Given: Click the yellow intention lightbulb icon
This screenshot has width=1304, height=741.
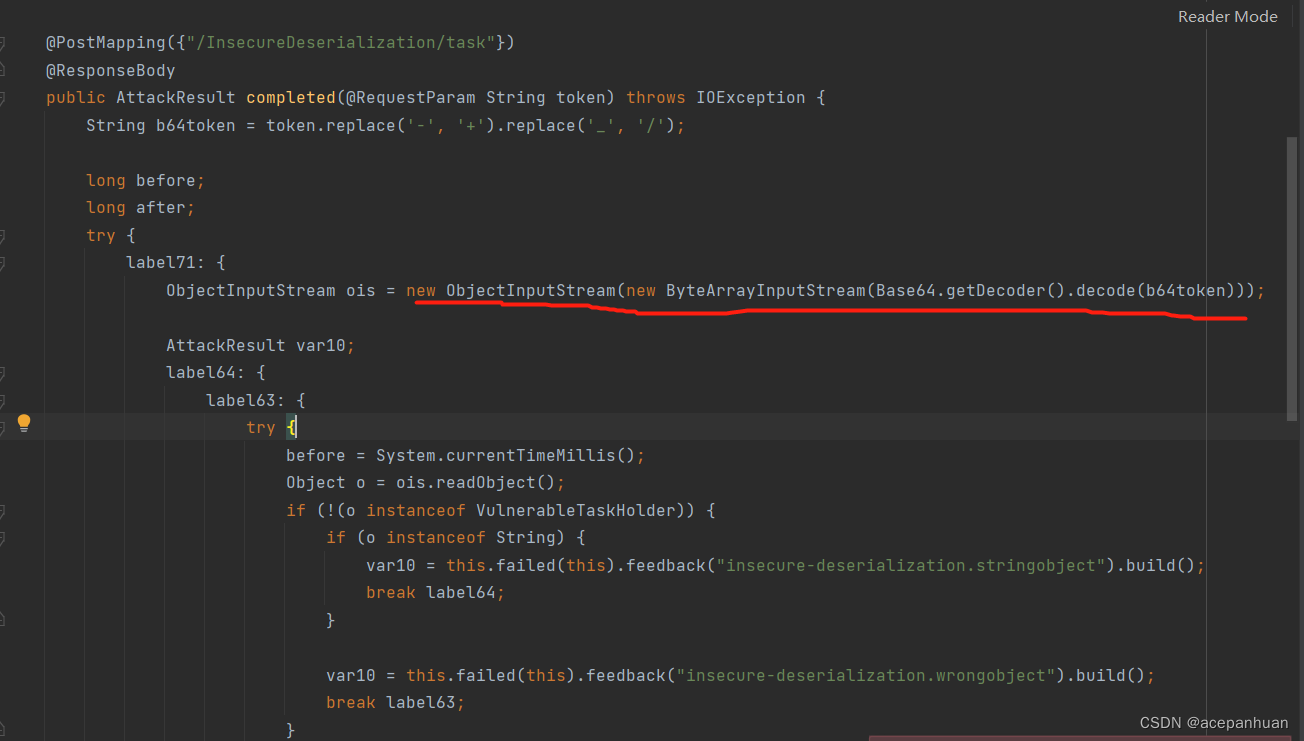Looking at the screenshot, I should [24, 423].
